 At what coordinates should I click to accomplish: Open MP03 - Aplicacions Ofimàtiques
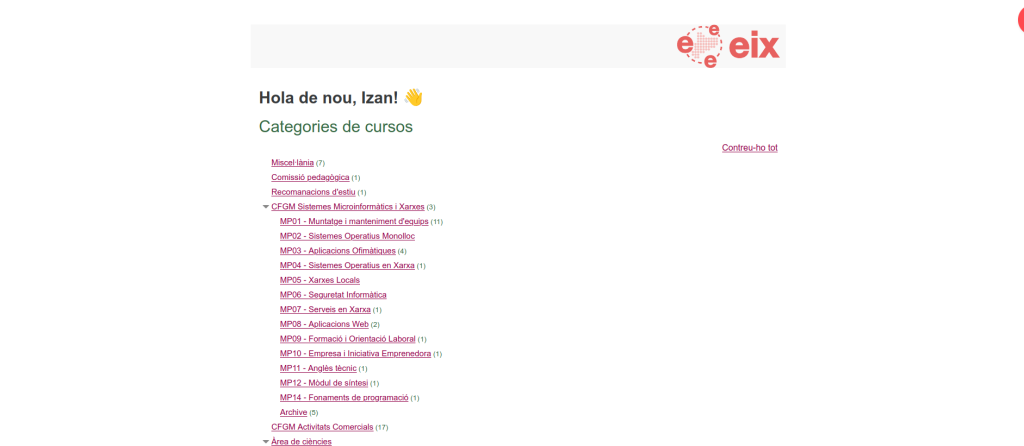337,251
